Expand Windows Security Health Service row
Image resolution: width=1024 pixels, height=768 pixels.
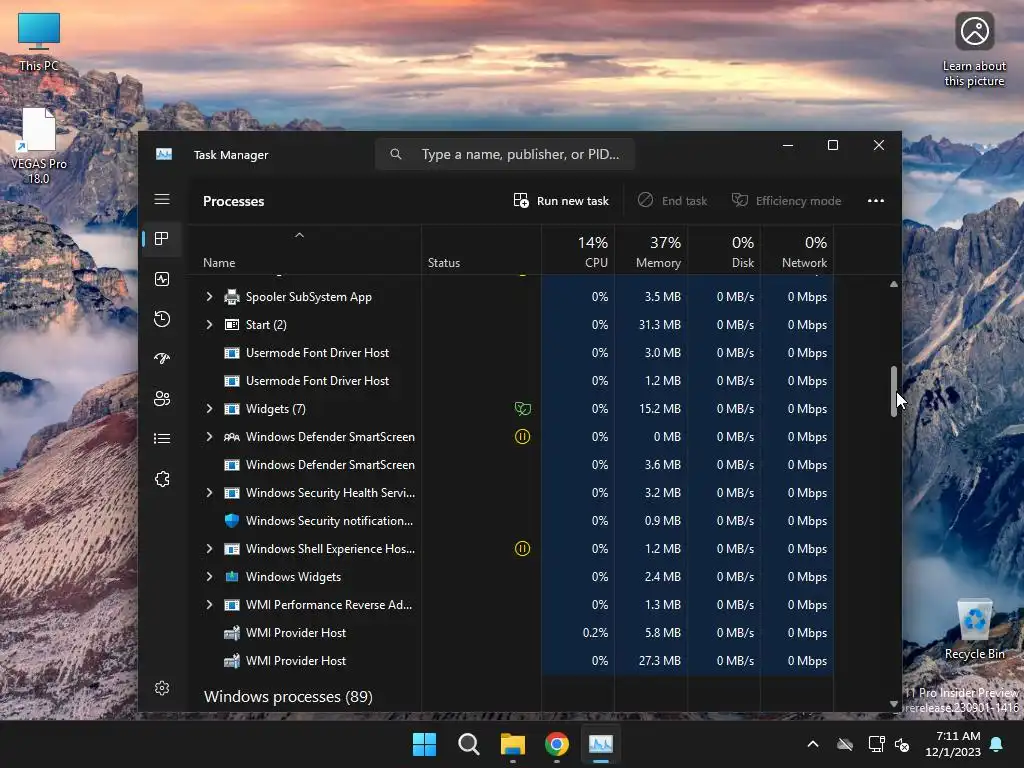[x=209, y=492]
